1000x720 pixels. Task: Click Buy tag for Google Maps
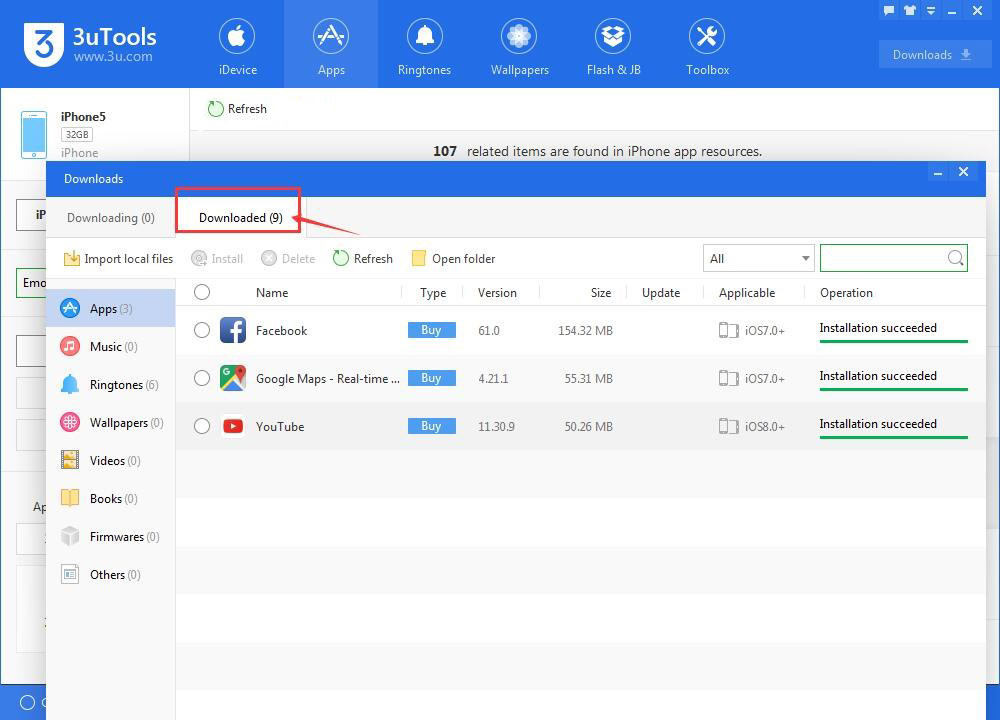click(432, 378)
